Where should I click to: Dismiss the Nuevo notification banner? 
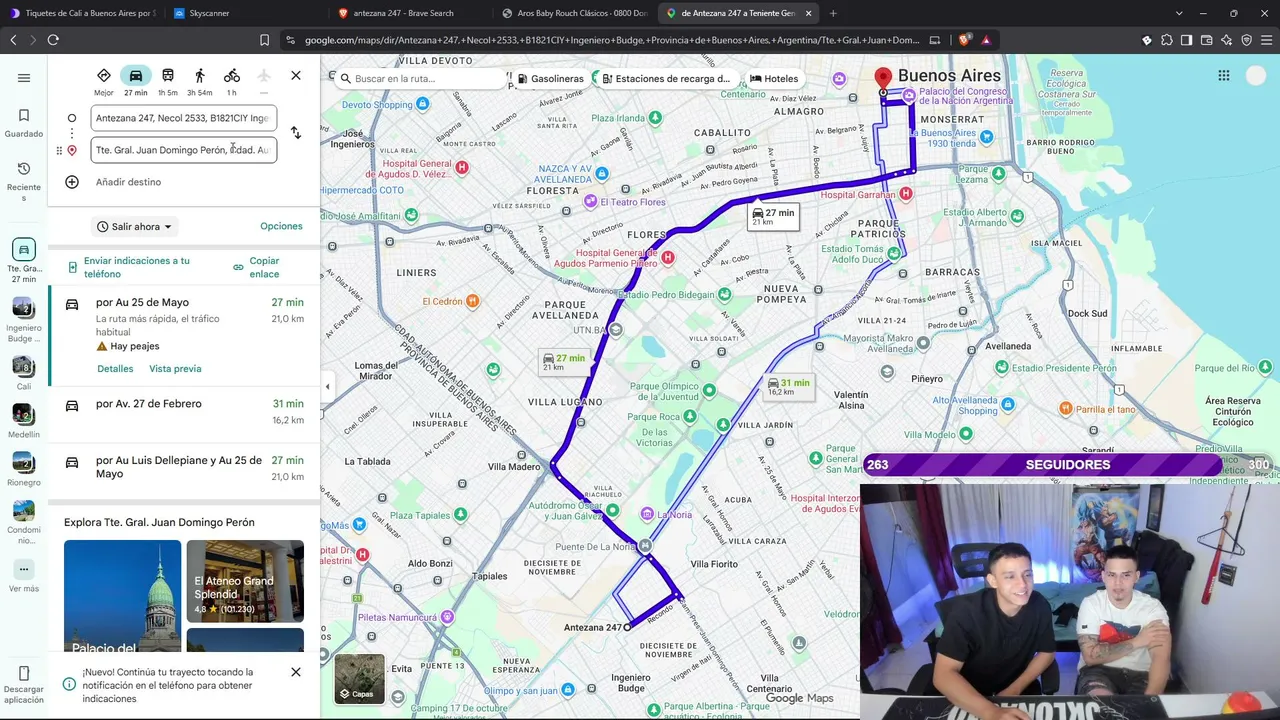point(296,672)
